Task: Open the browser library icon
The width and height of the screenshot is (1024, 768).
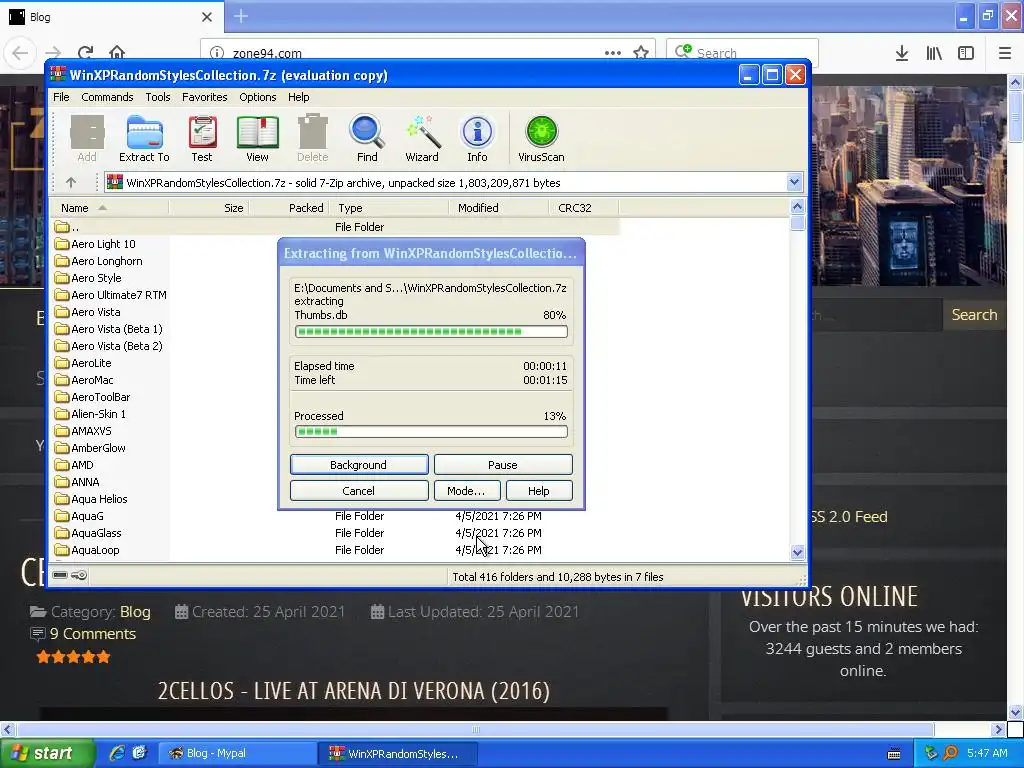Action: point(934,53)
